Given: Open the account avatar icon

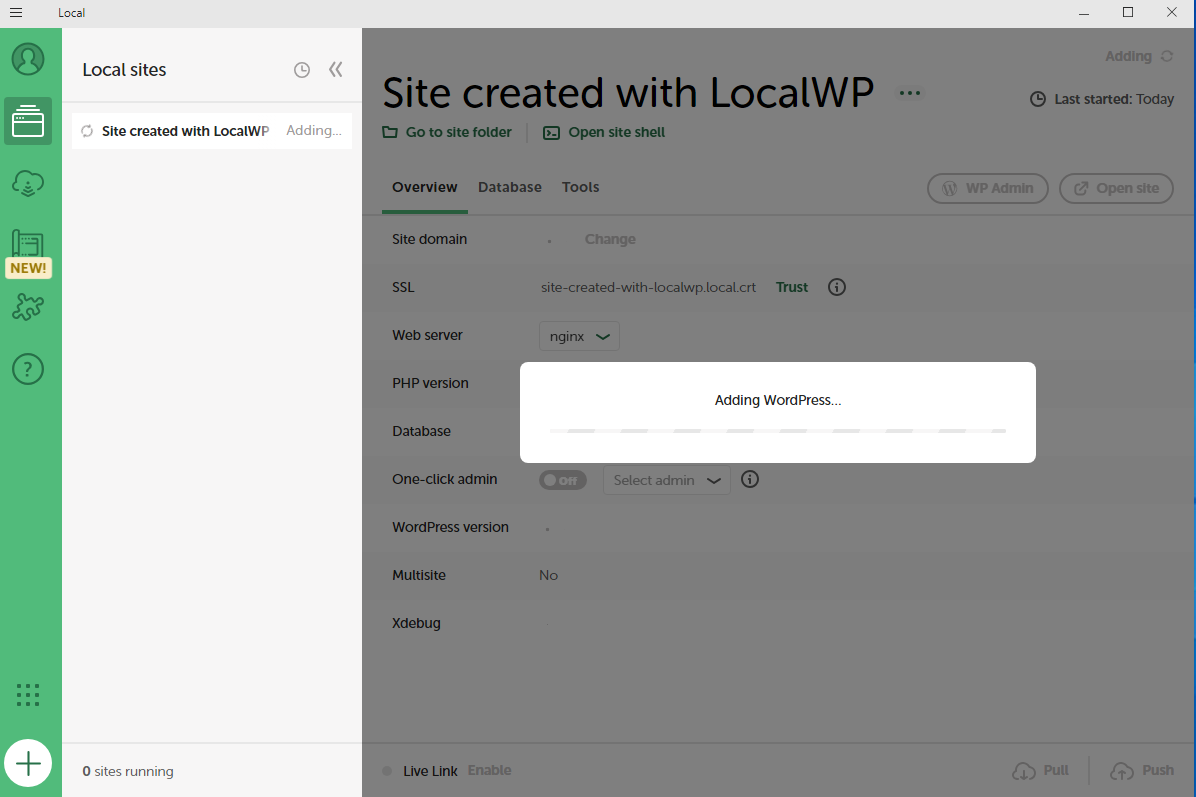Looking at the screenshot, I should [x=28, y=59].
